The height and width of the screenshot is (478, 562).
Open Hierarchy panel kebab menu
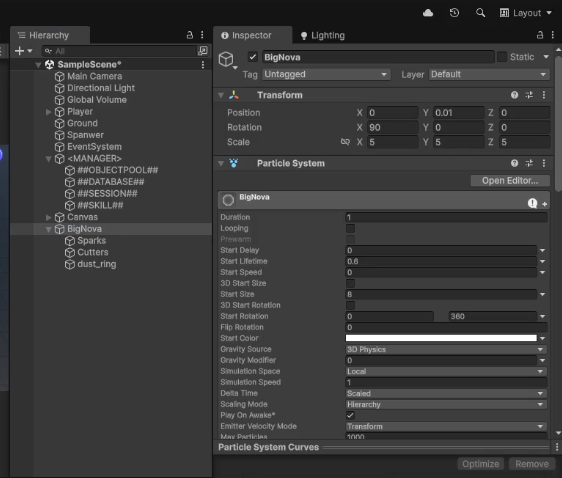(202, 35)
